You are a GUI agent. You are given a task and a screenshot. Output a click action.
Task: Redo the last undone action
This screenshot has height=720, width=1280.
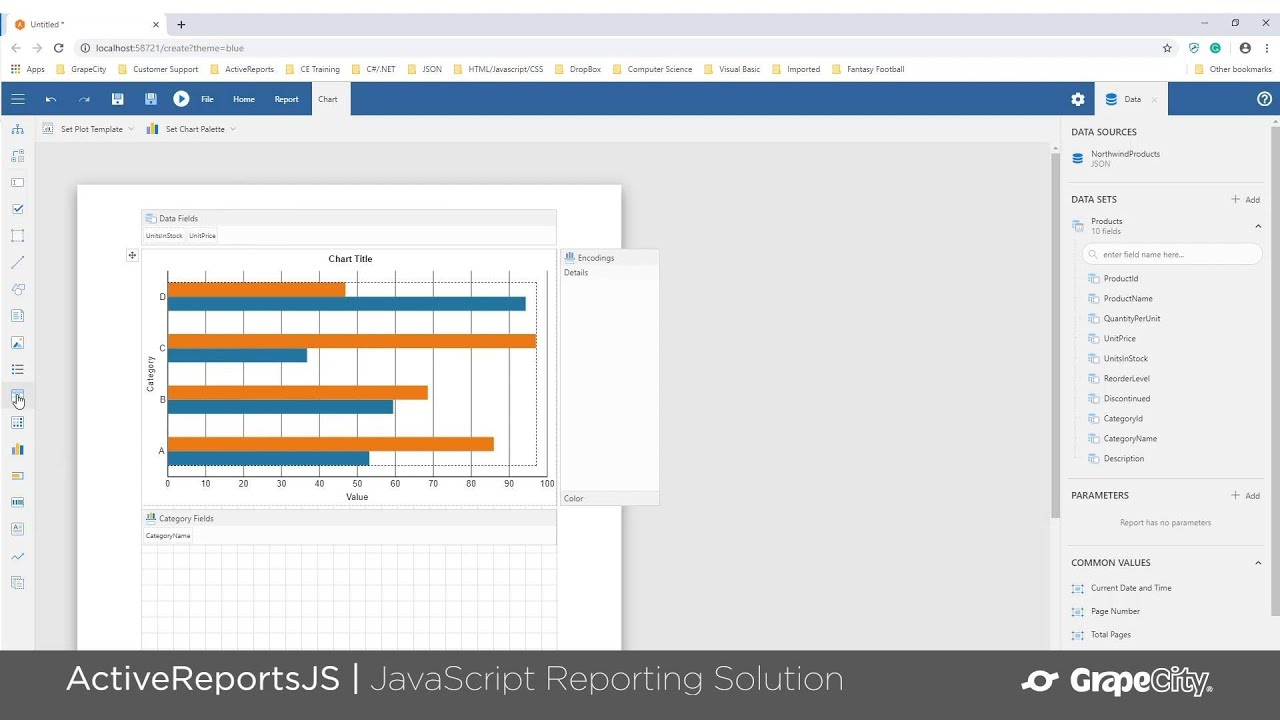click(x=84, y=99)
